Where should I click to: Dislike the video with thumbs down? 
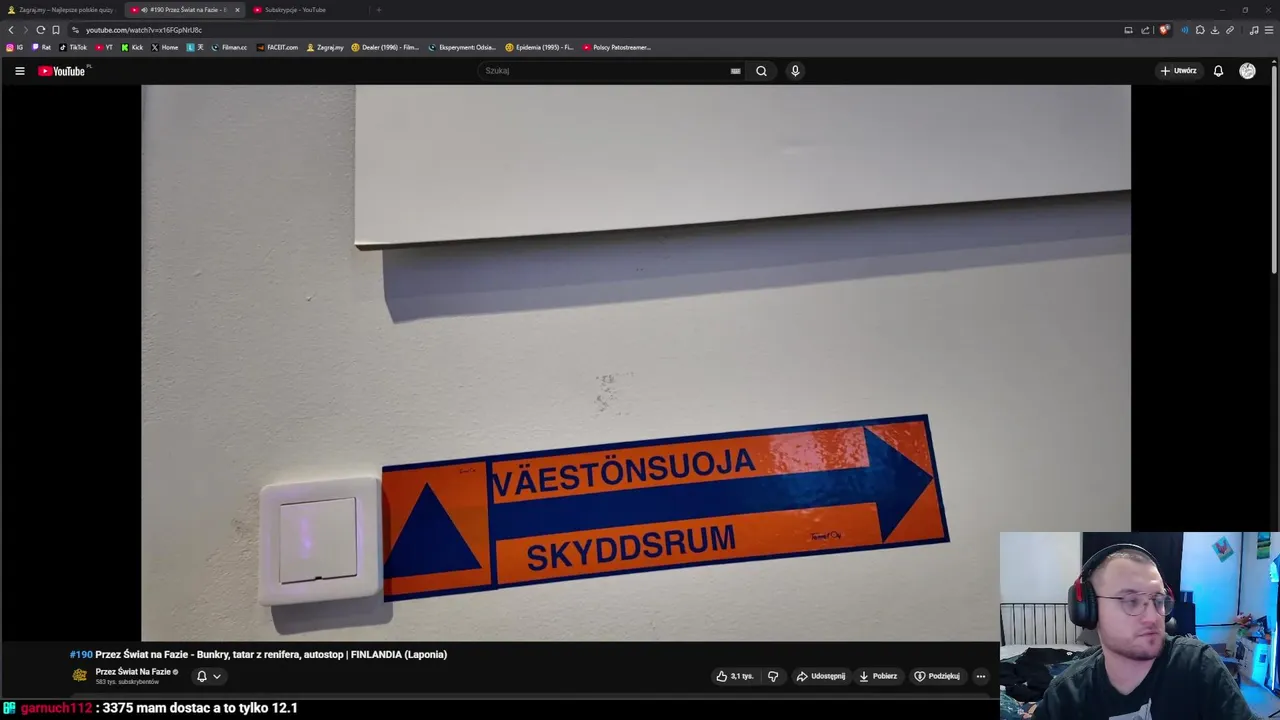[x=773, y=676]
